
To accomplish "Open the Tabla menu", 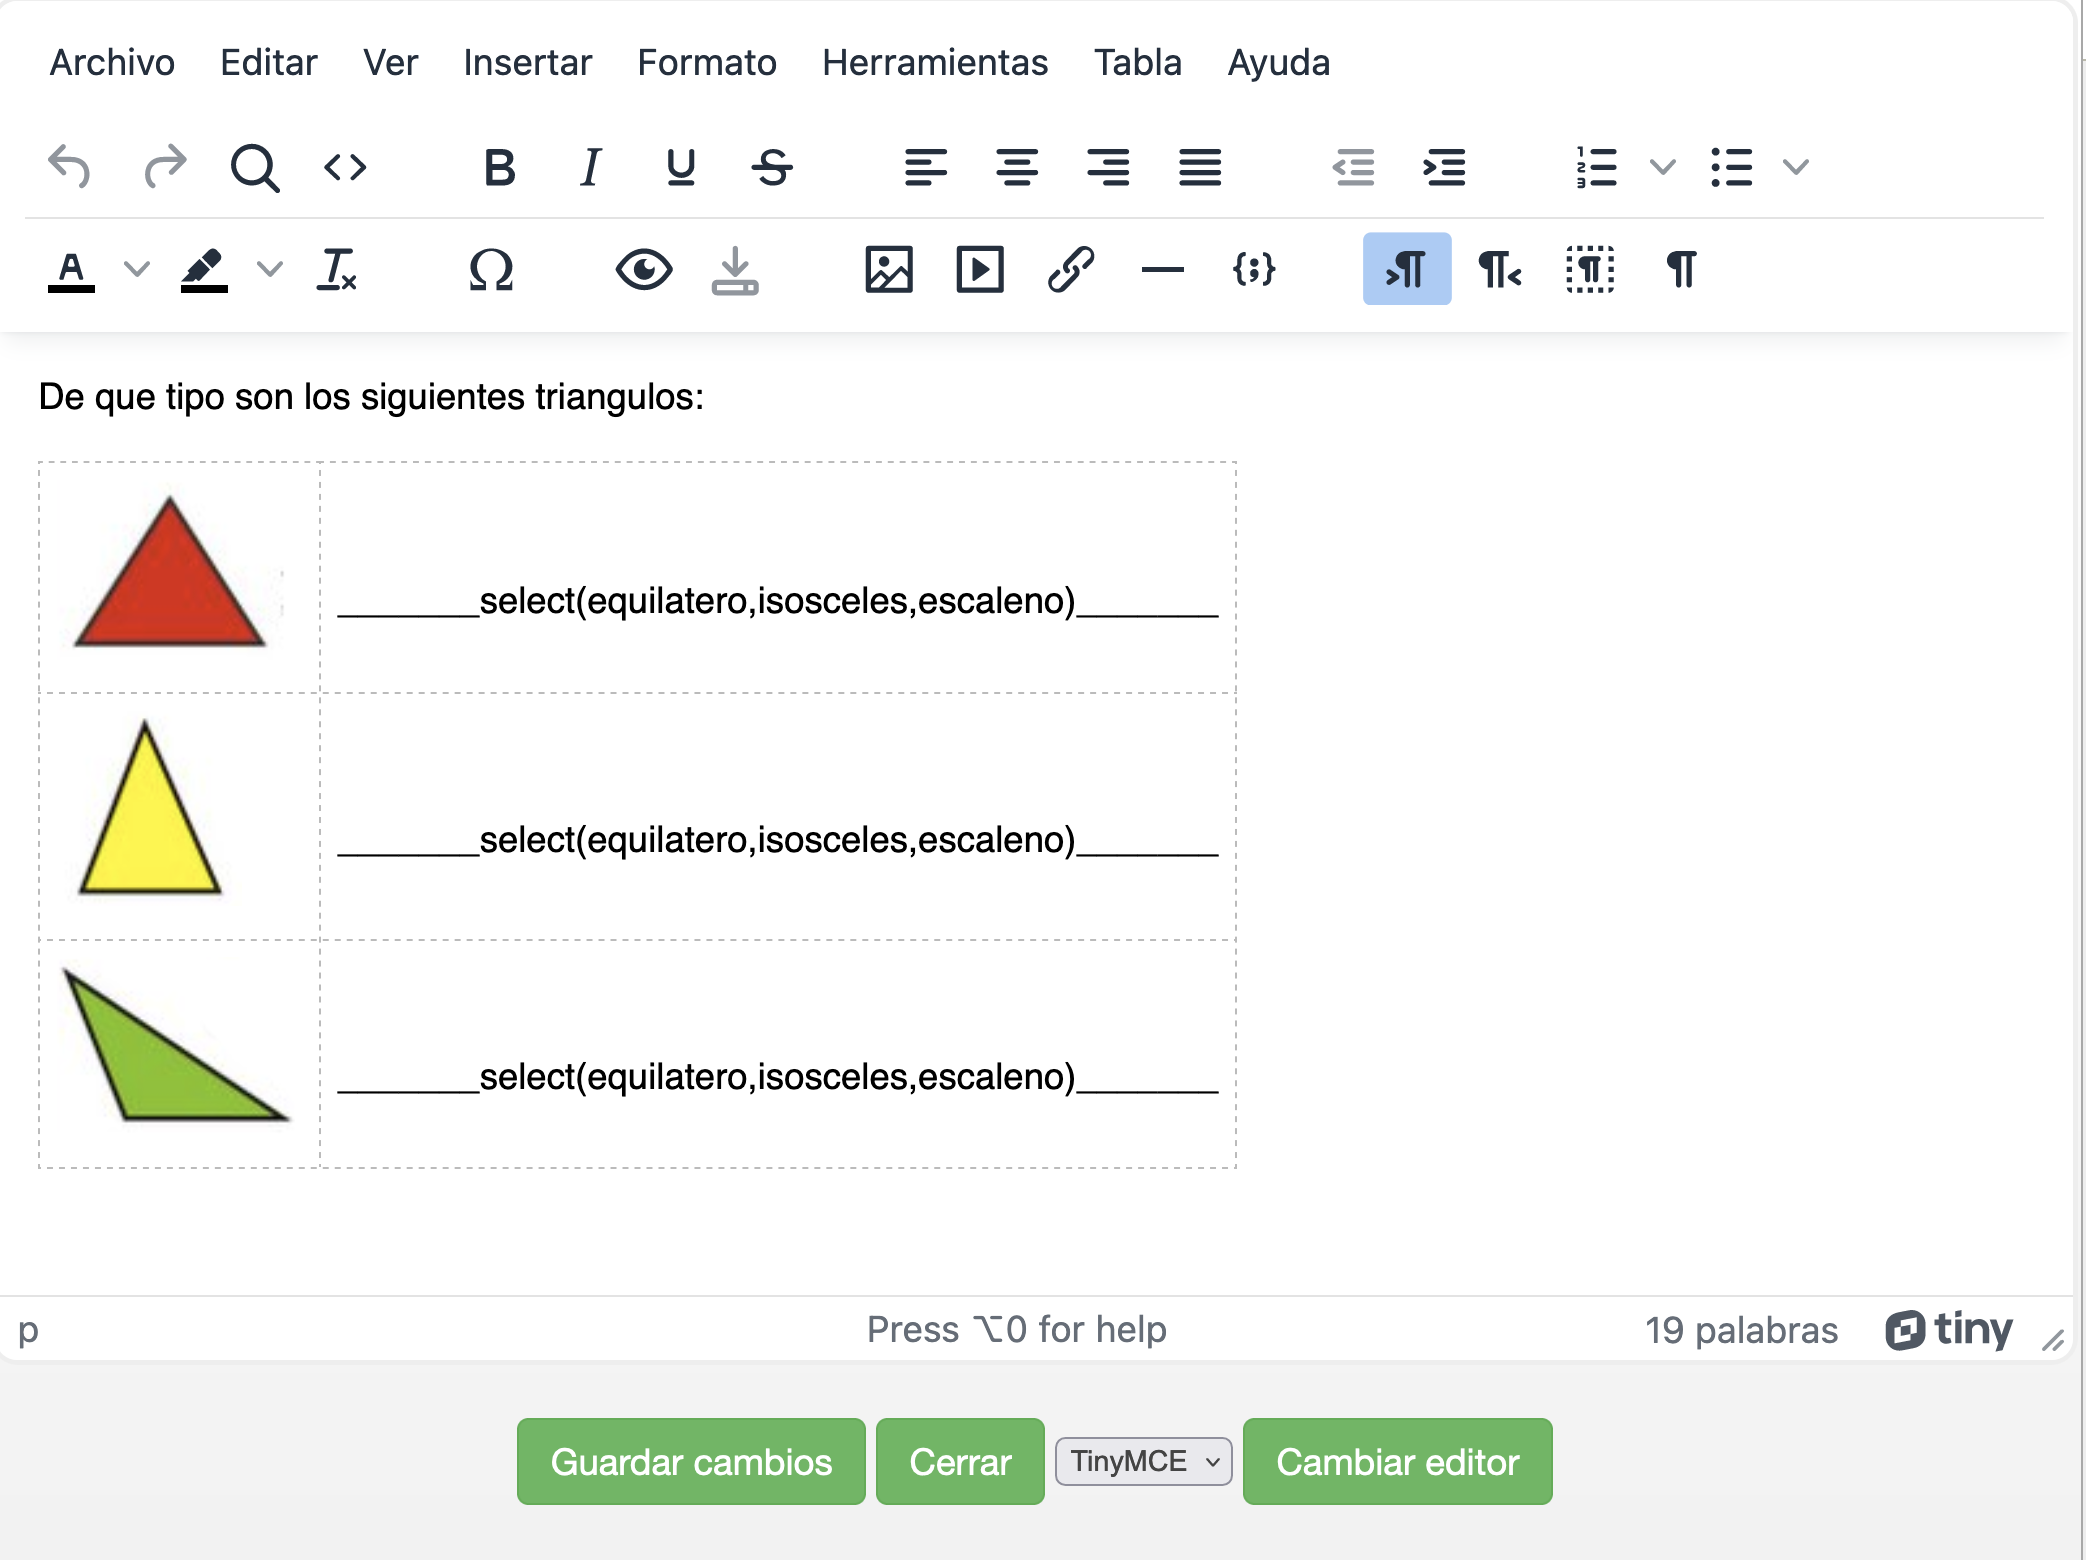I will (1137, 62).
